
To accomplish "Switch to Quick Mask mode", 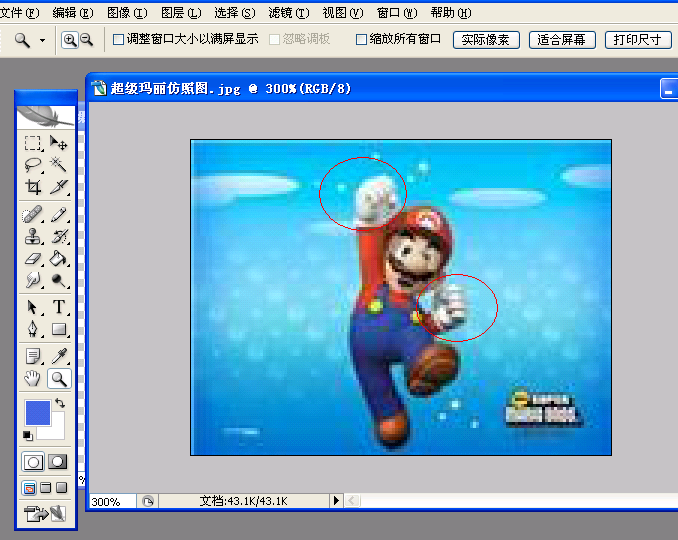I will (58, 462).
